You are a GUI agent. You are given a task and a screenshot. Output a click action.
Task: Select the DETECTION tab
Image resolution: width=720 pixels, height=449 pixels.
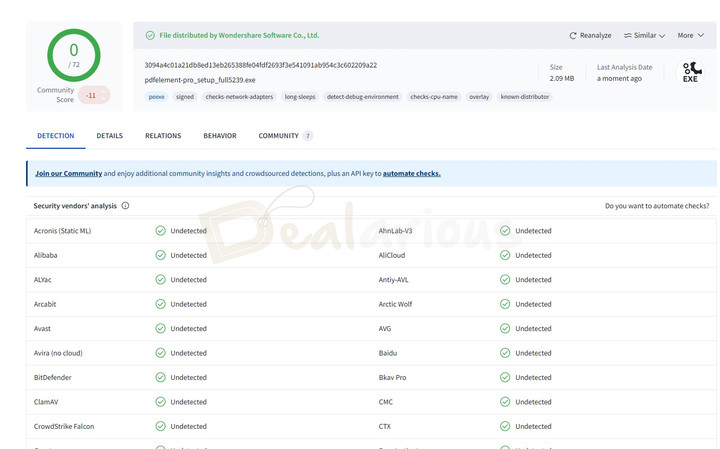[x=56, y=136]
